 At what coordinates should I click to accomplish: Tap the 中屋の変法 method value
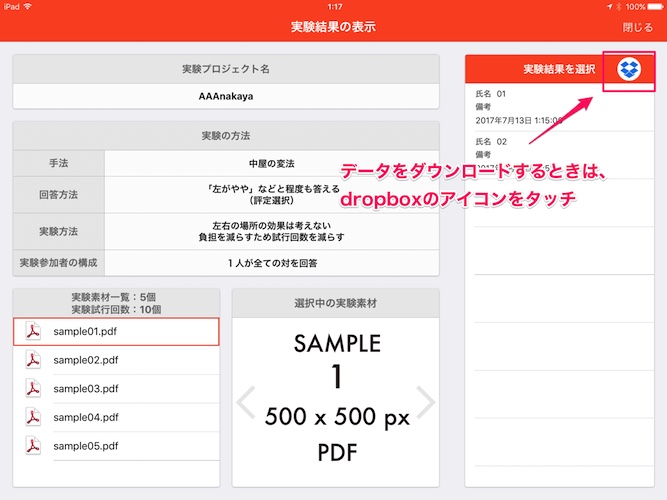272,163
